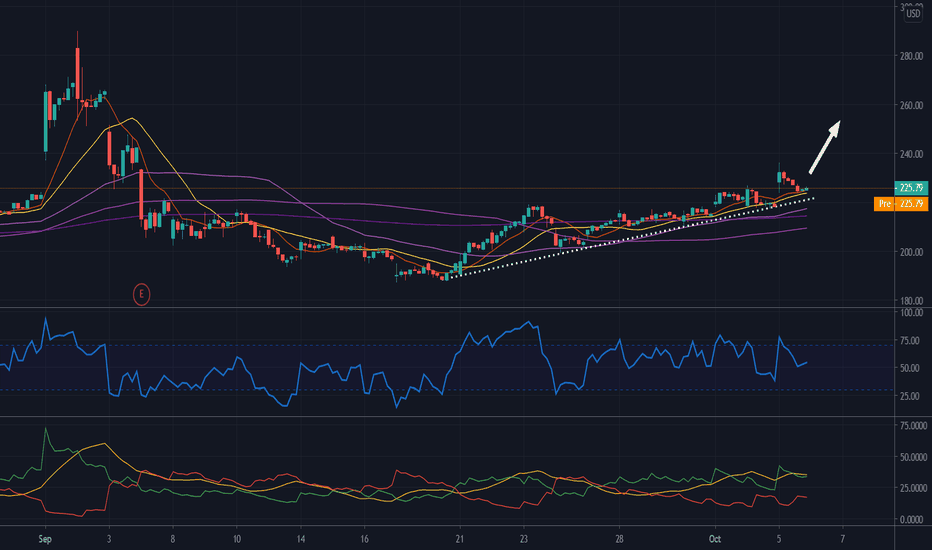Click the 5 date label on time axis
This screenshot has width=932, height=550.
pos(779,539)
